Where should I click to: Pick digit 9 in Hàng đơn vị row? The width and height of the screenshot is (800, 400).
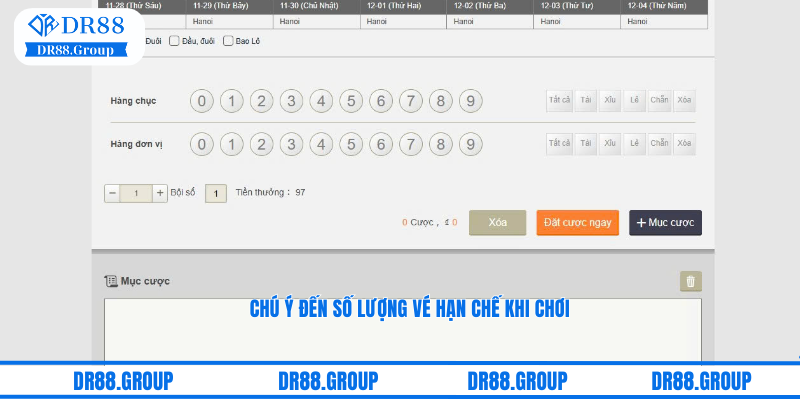point(470,144)
